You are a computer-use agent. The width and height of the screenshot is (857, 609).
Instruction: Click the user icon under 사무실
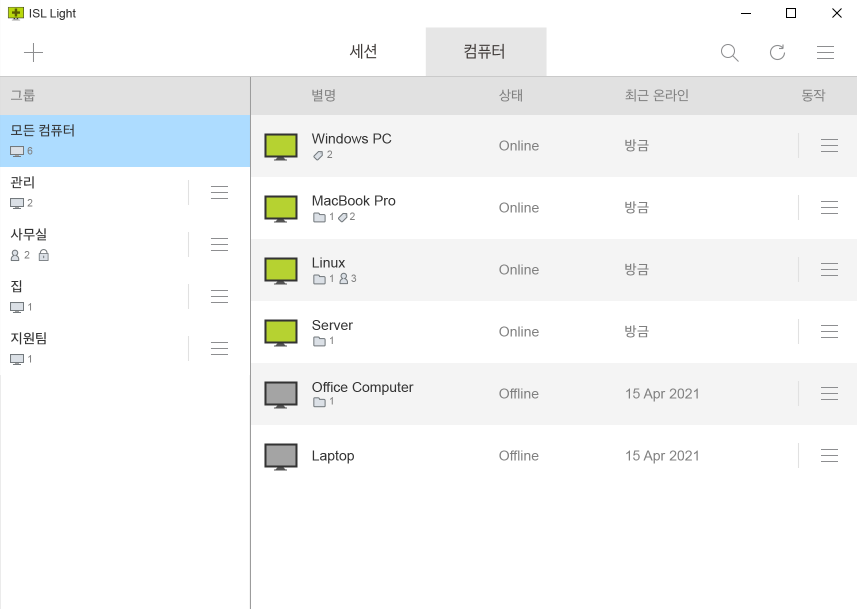click(x=15, y=255)
